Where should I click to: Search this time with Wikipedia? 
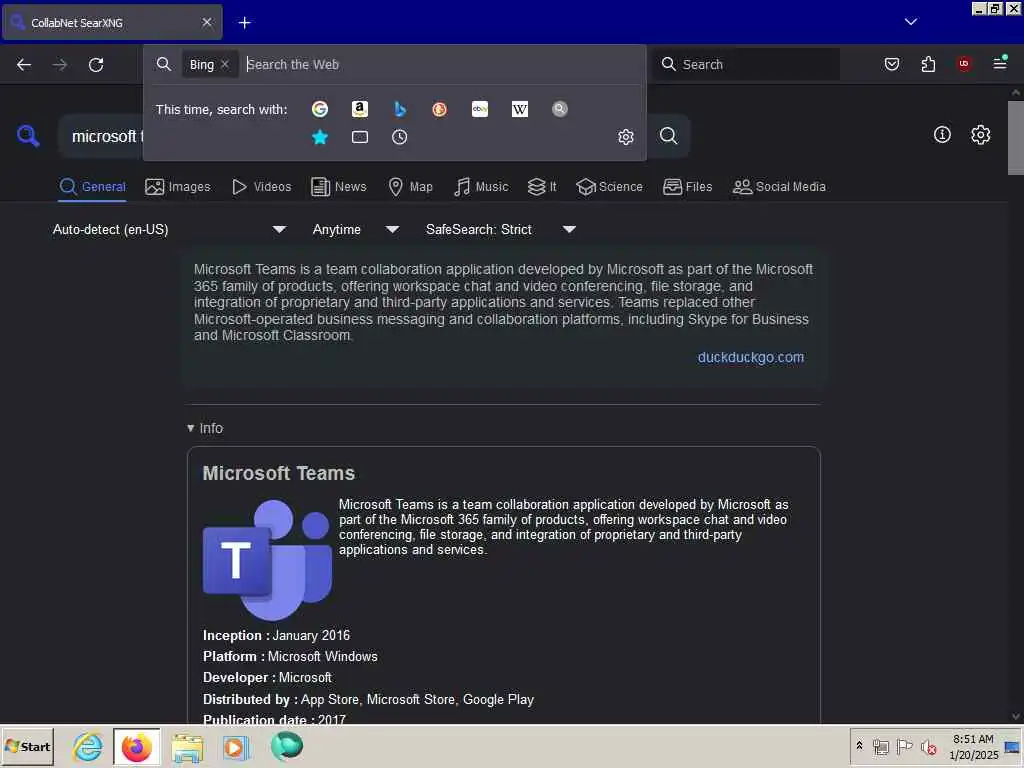click(x=520, y=109)
